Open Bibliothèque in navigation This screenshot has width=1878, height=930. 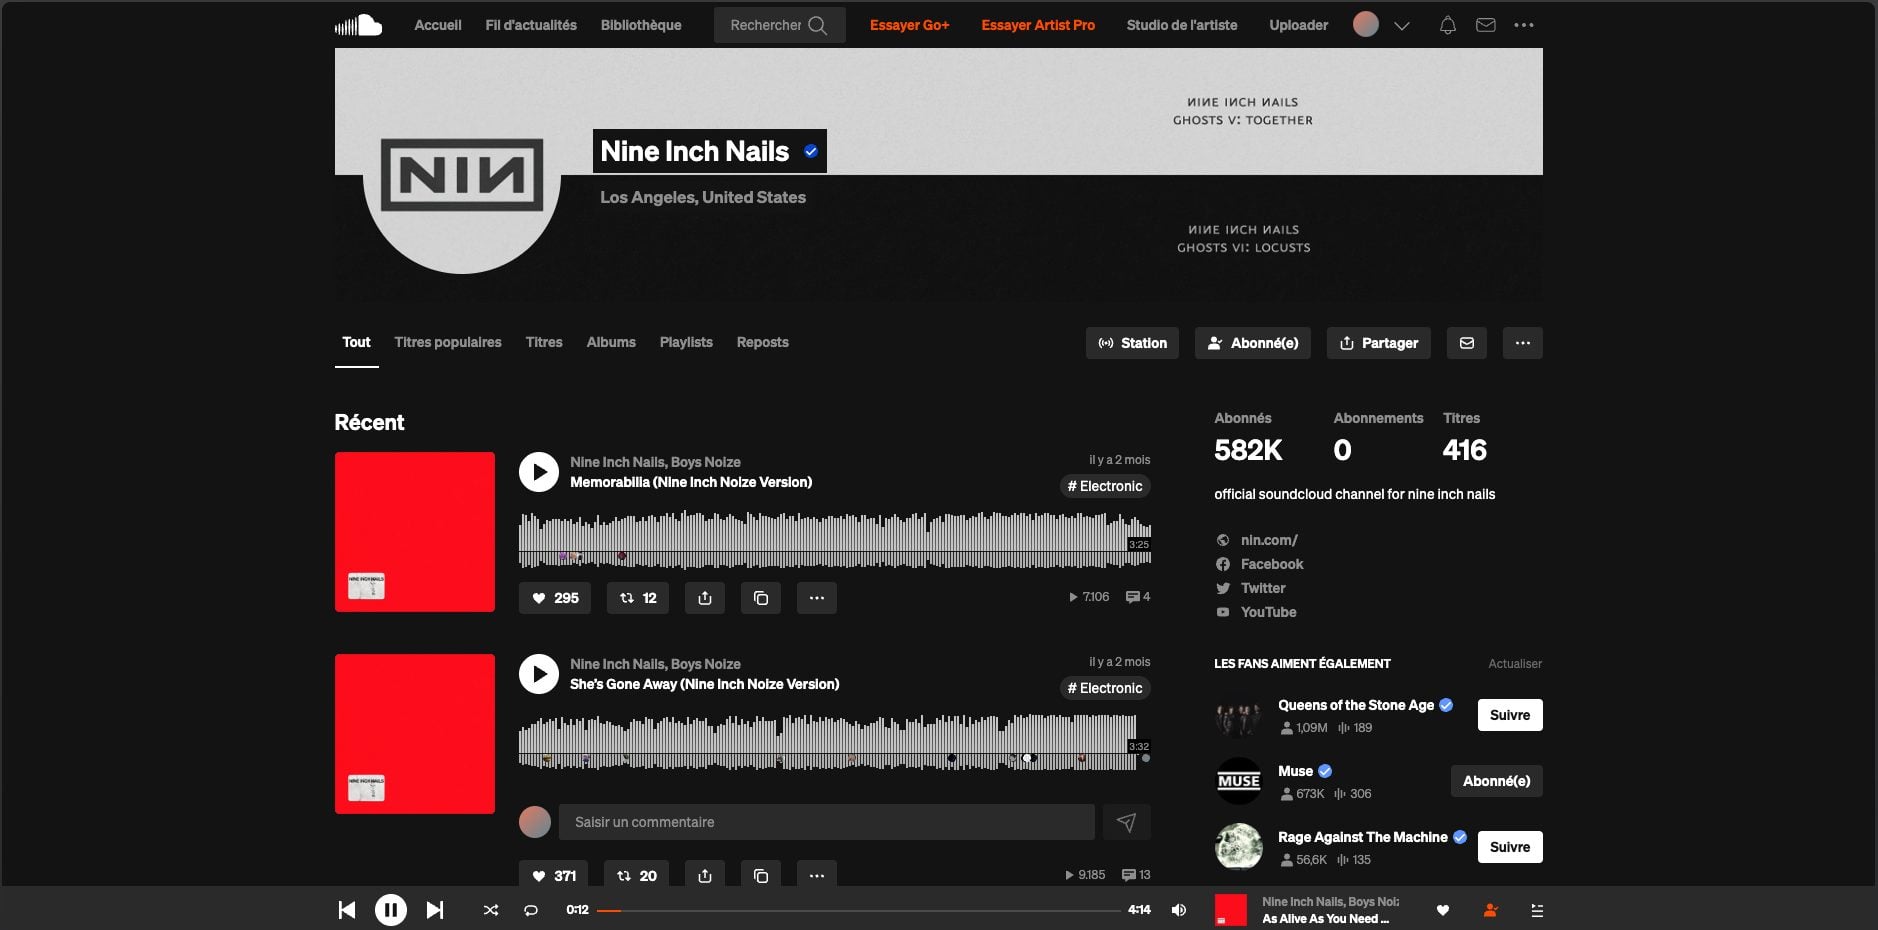pos(641,25)
